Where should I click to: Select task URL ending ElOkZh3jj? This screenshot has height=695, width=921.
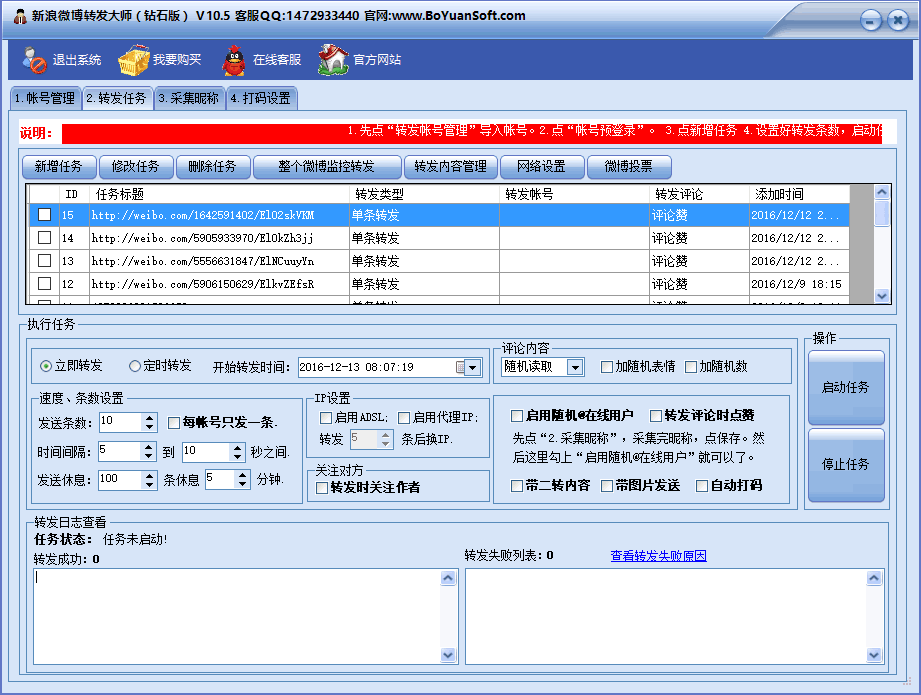click(x=203, y=239)
